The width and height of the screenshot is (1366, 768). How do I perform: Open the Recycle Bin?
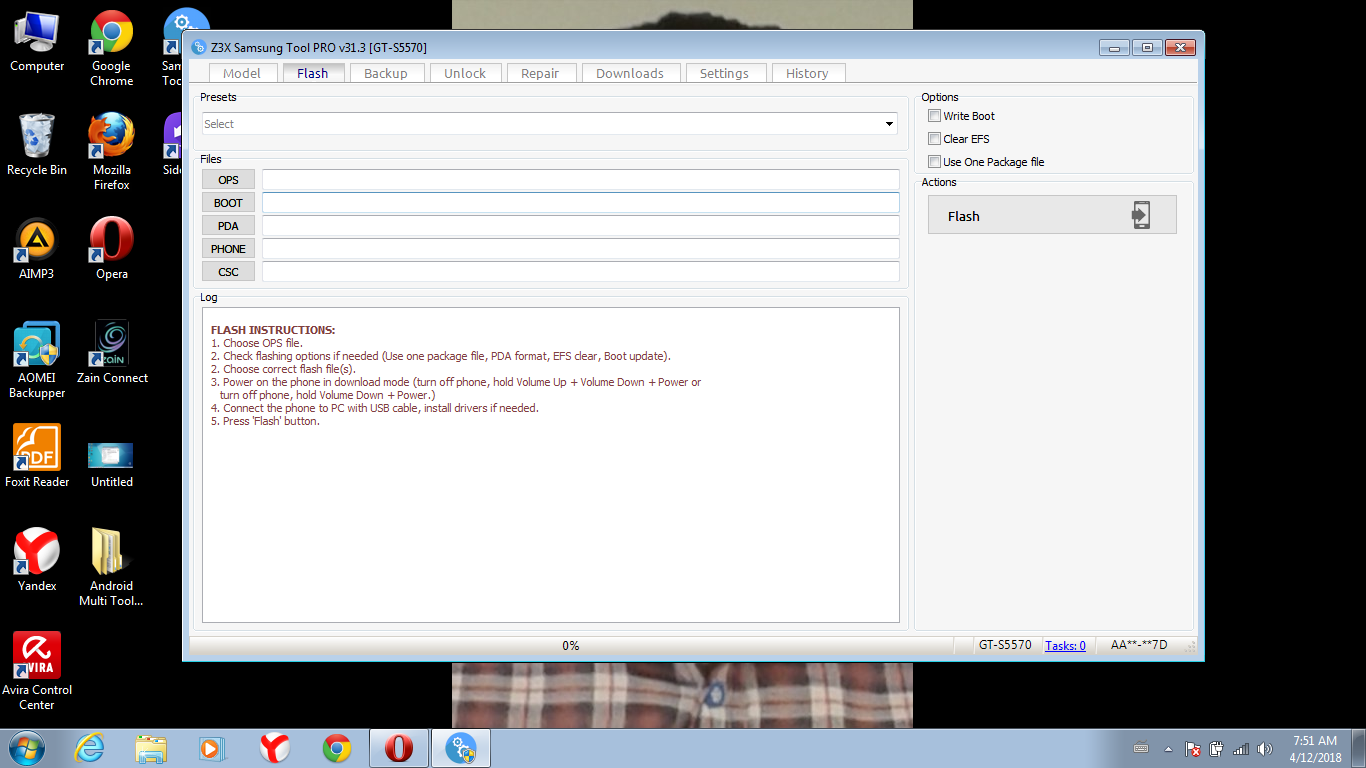click(37, 145)
